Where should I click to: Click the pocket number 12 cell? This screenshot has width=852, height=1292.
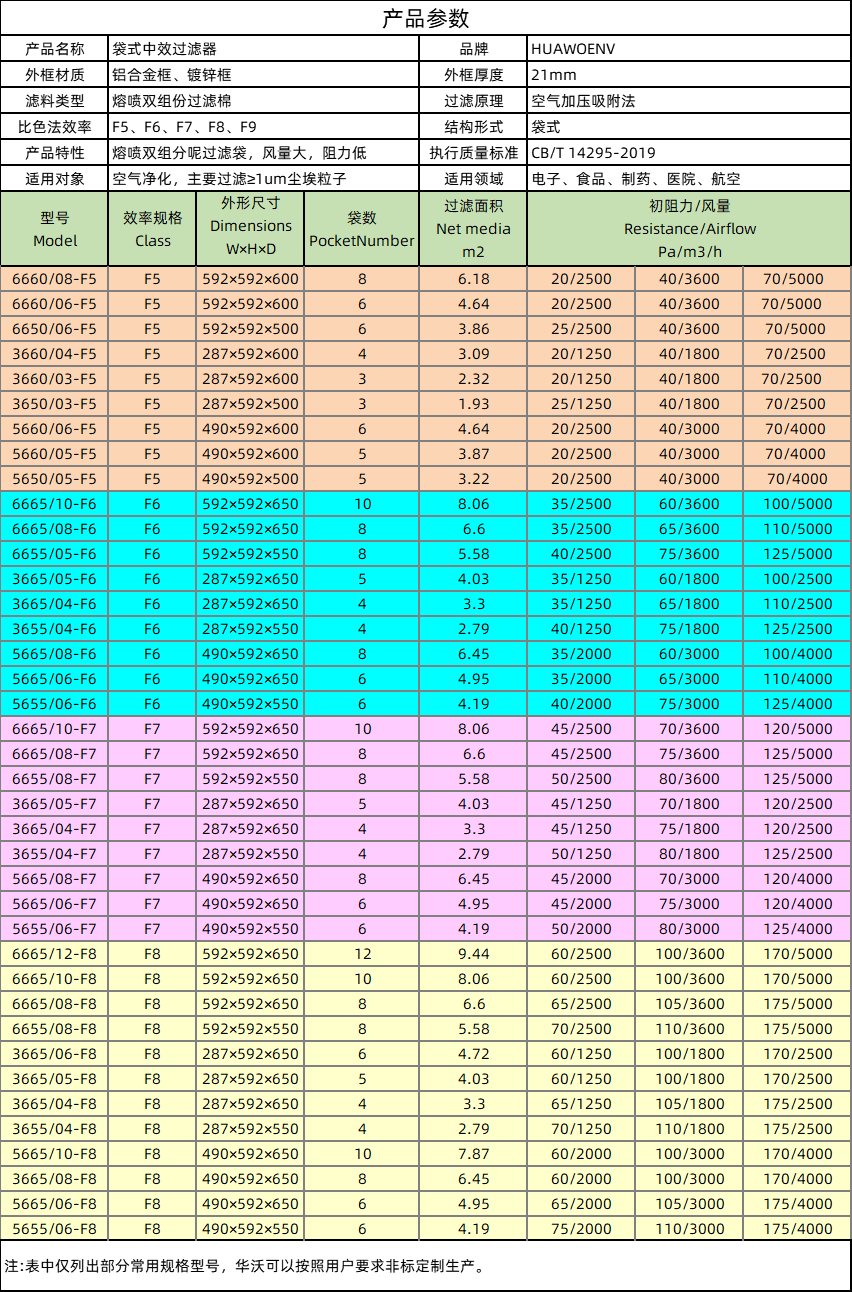(x=361, y=954)
